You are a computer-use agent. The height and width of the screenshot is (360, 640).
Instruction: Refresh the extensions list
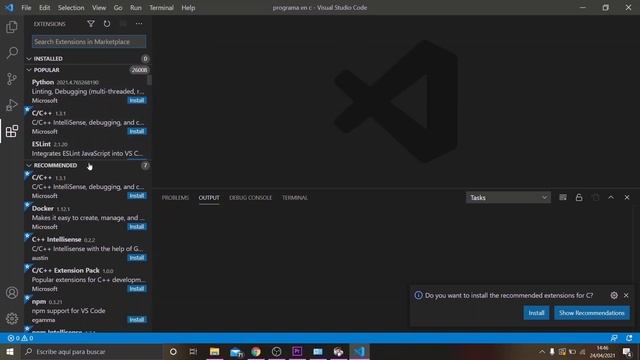tap(107, 24)
